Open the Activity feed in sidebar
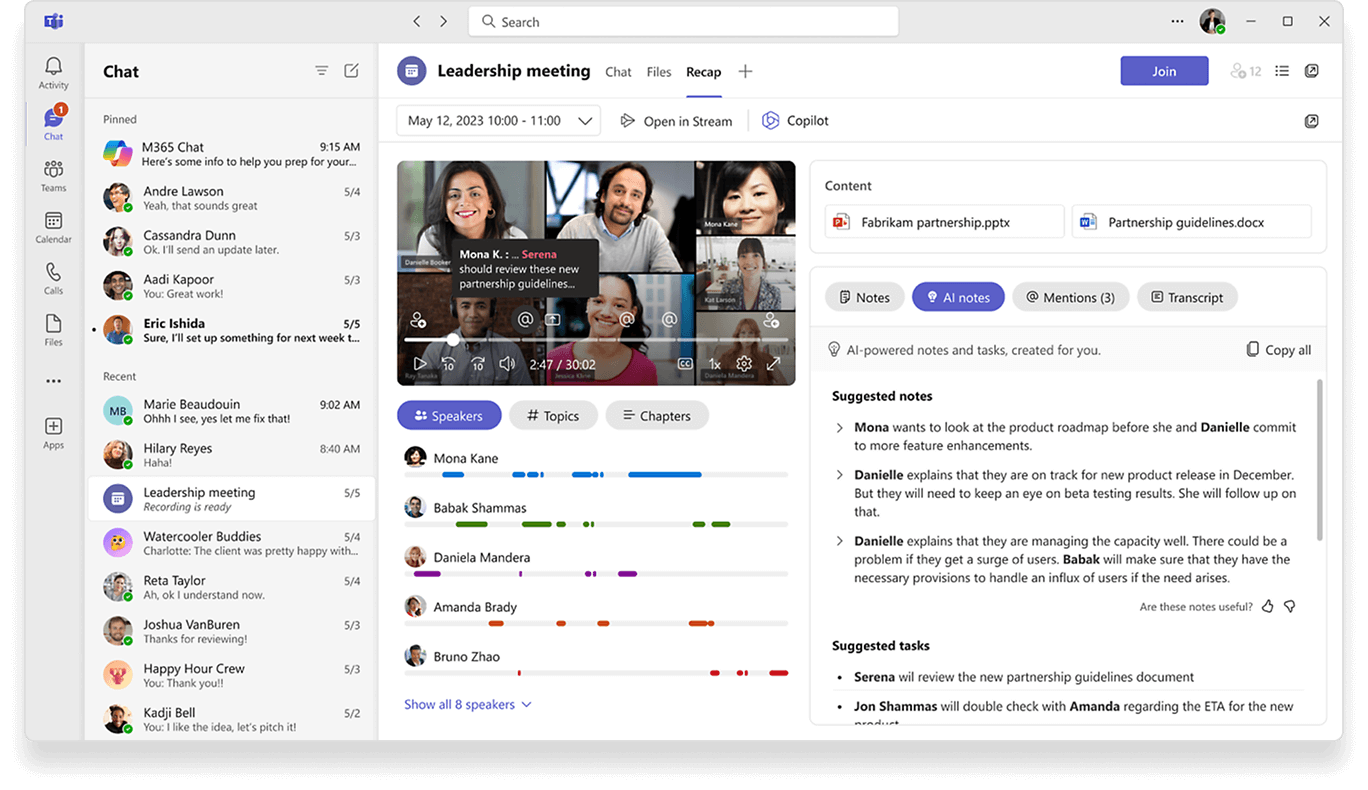Image resolution: width=1368 pixels, height=790 pixels. pyautogui.click(x=54, y=72)
